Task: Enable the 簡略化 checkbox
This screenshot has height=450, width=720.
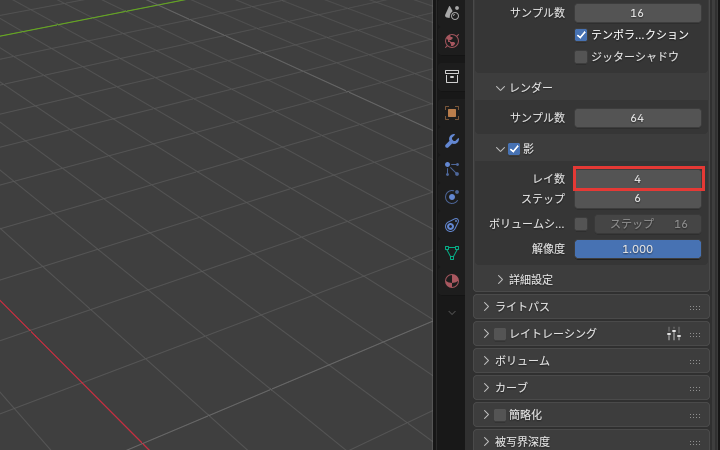Action: 500,415
